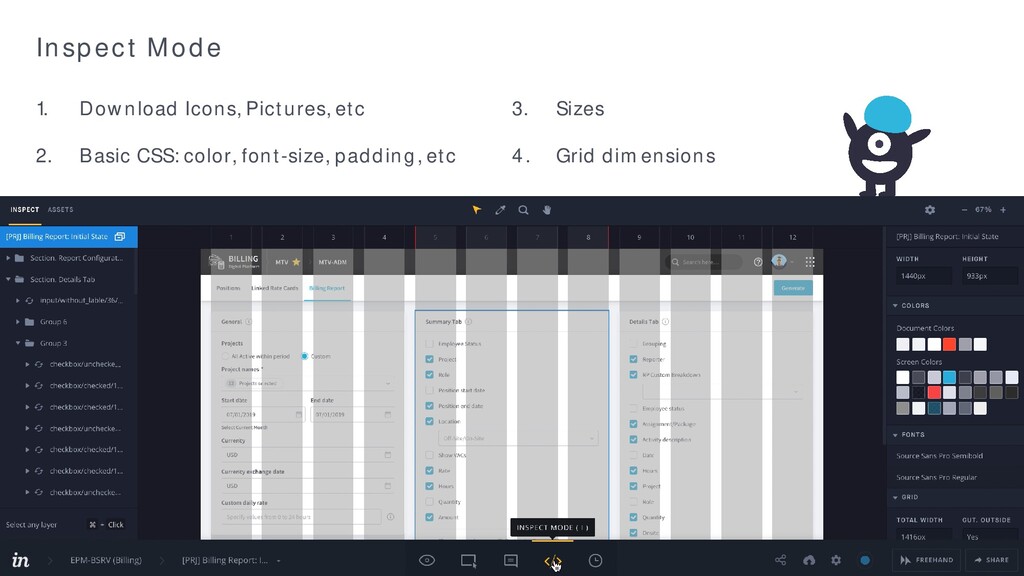
Task: Select the hand pan tool
Action: pyautogui.click(x=547, y=210)
